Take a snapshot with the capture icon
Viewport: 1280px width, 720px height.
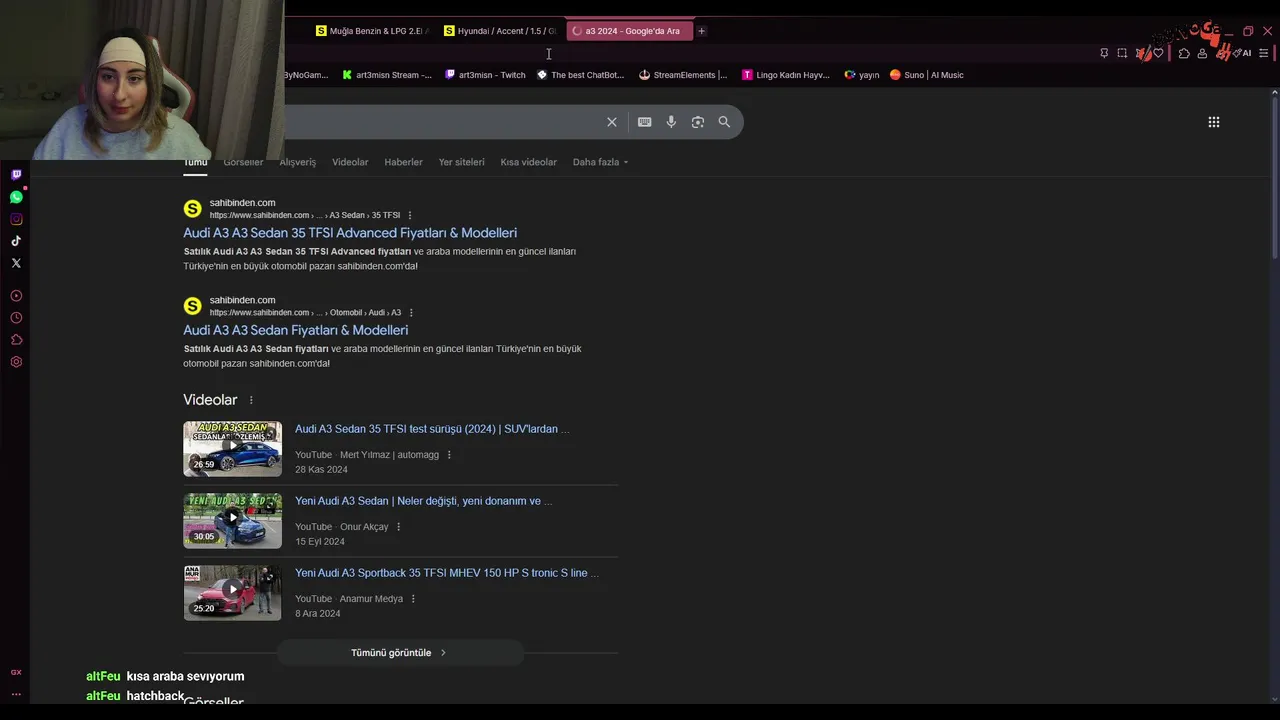[1122, 53]
